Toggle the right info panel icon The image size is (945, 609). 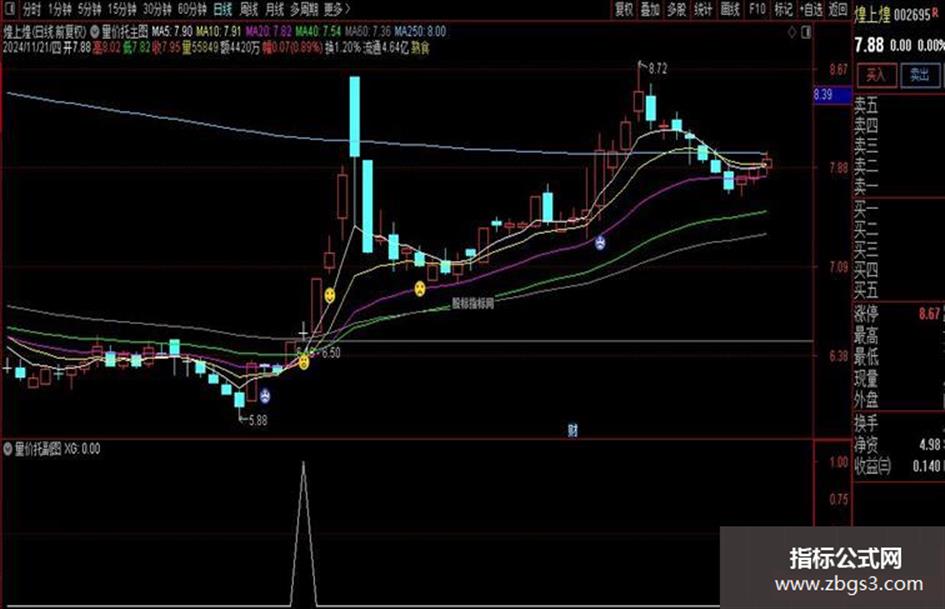click(x=806, y=33)
